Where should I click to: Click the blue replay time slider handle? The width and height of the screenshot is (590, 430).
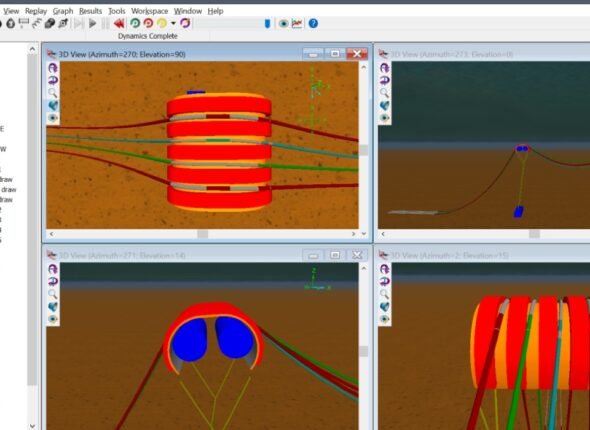click(268, 24)
